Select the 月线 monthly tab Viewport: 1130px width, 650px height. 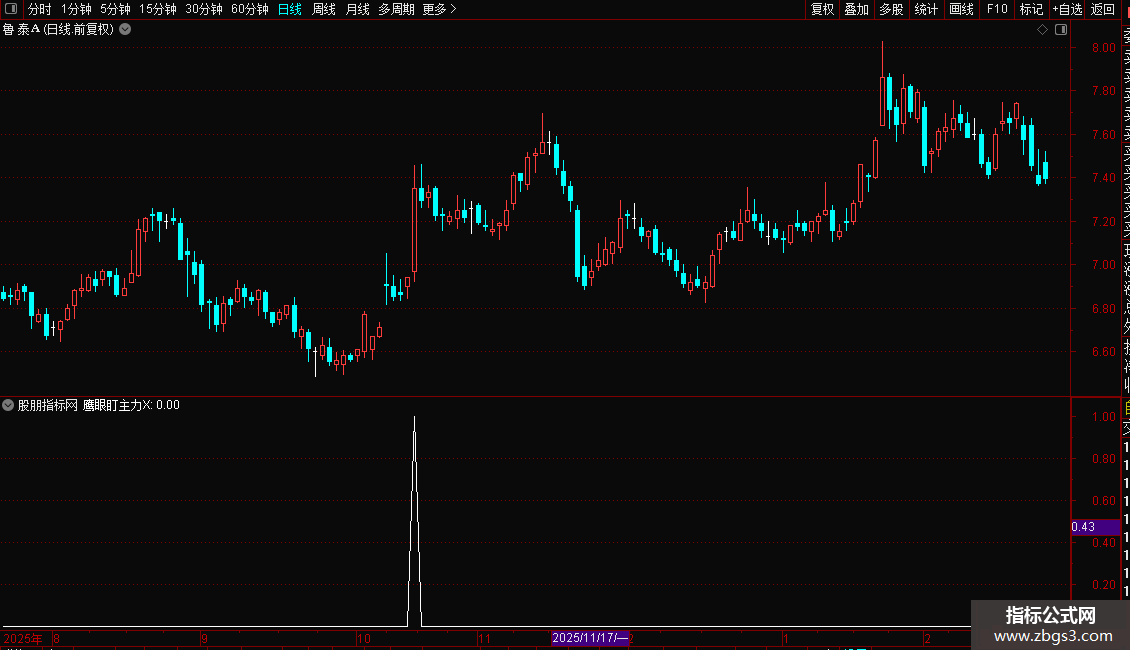point(357,9)
